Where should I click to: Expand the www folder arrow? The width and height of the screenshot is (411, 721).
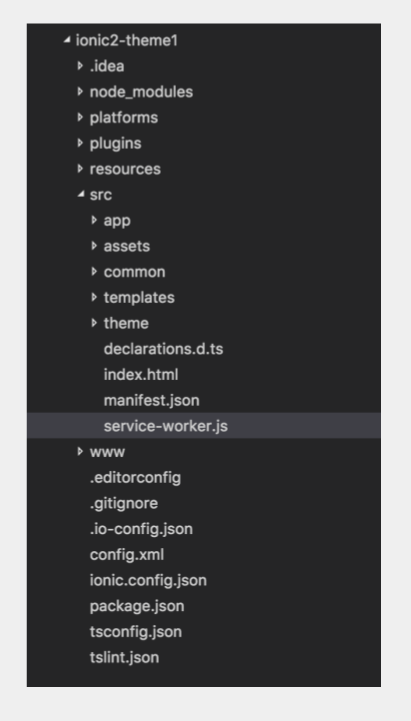80,452
